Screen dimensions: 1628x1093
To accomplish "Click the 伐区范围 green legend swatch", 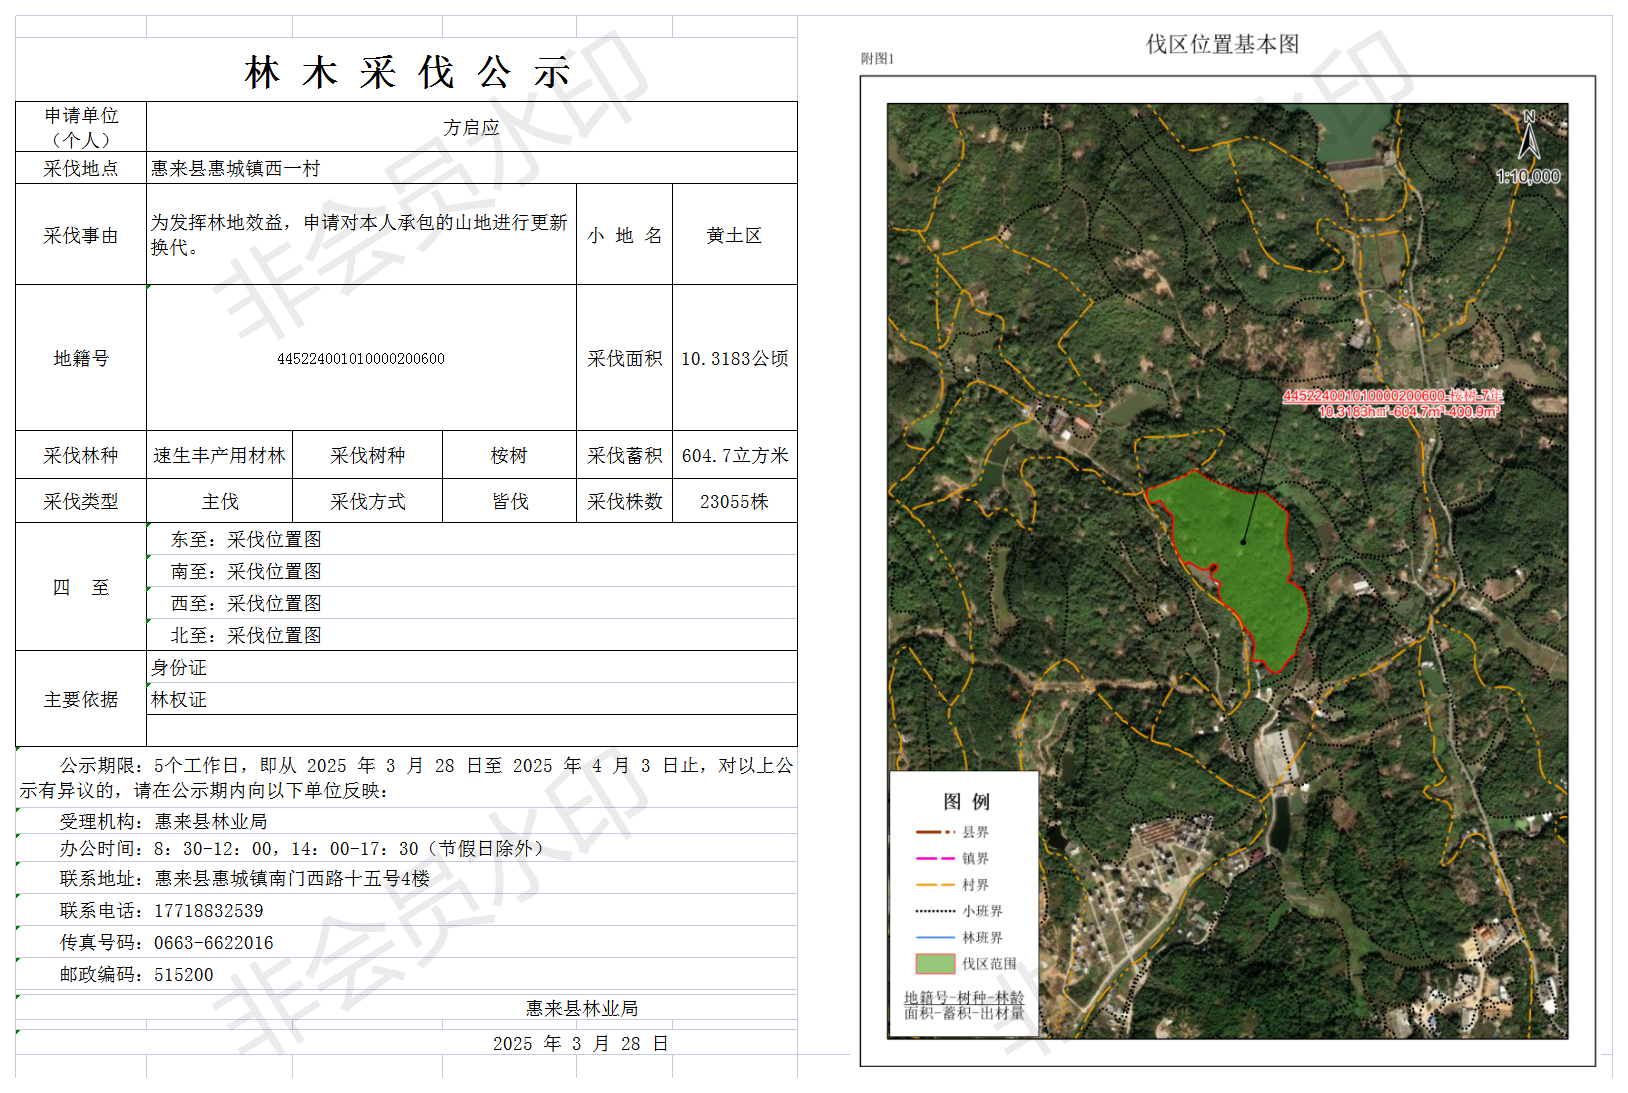I will (x=935, y=964).
